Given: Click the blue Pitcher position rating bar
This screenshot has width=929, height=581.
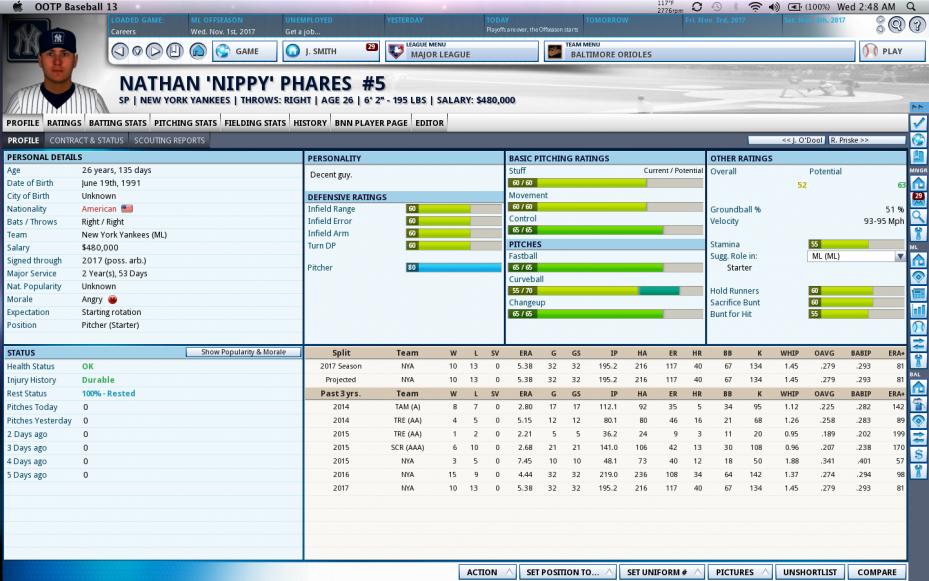Looking at the screenshot, I should click(453, 268).
